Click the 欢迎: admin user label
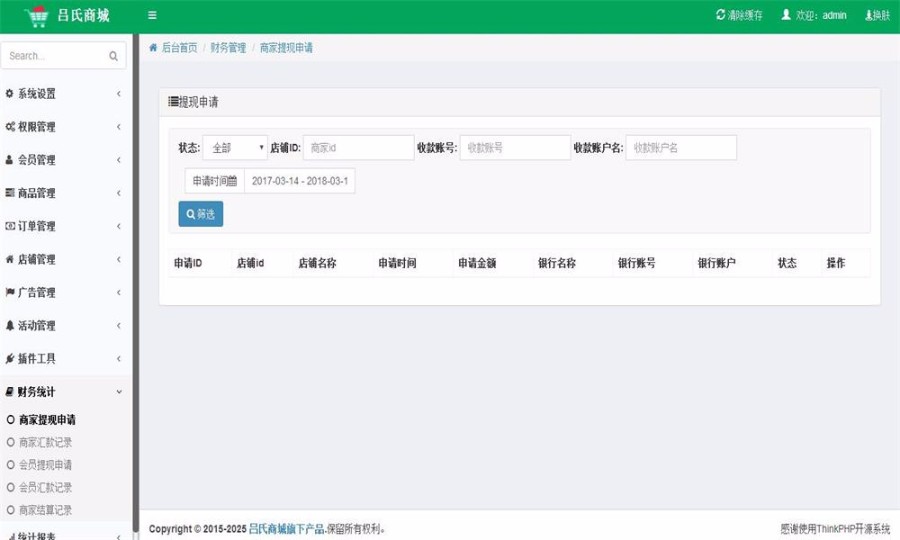Viewport: 900px width, 540px height. pos(821,15)
